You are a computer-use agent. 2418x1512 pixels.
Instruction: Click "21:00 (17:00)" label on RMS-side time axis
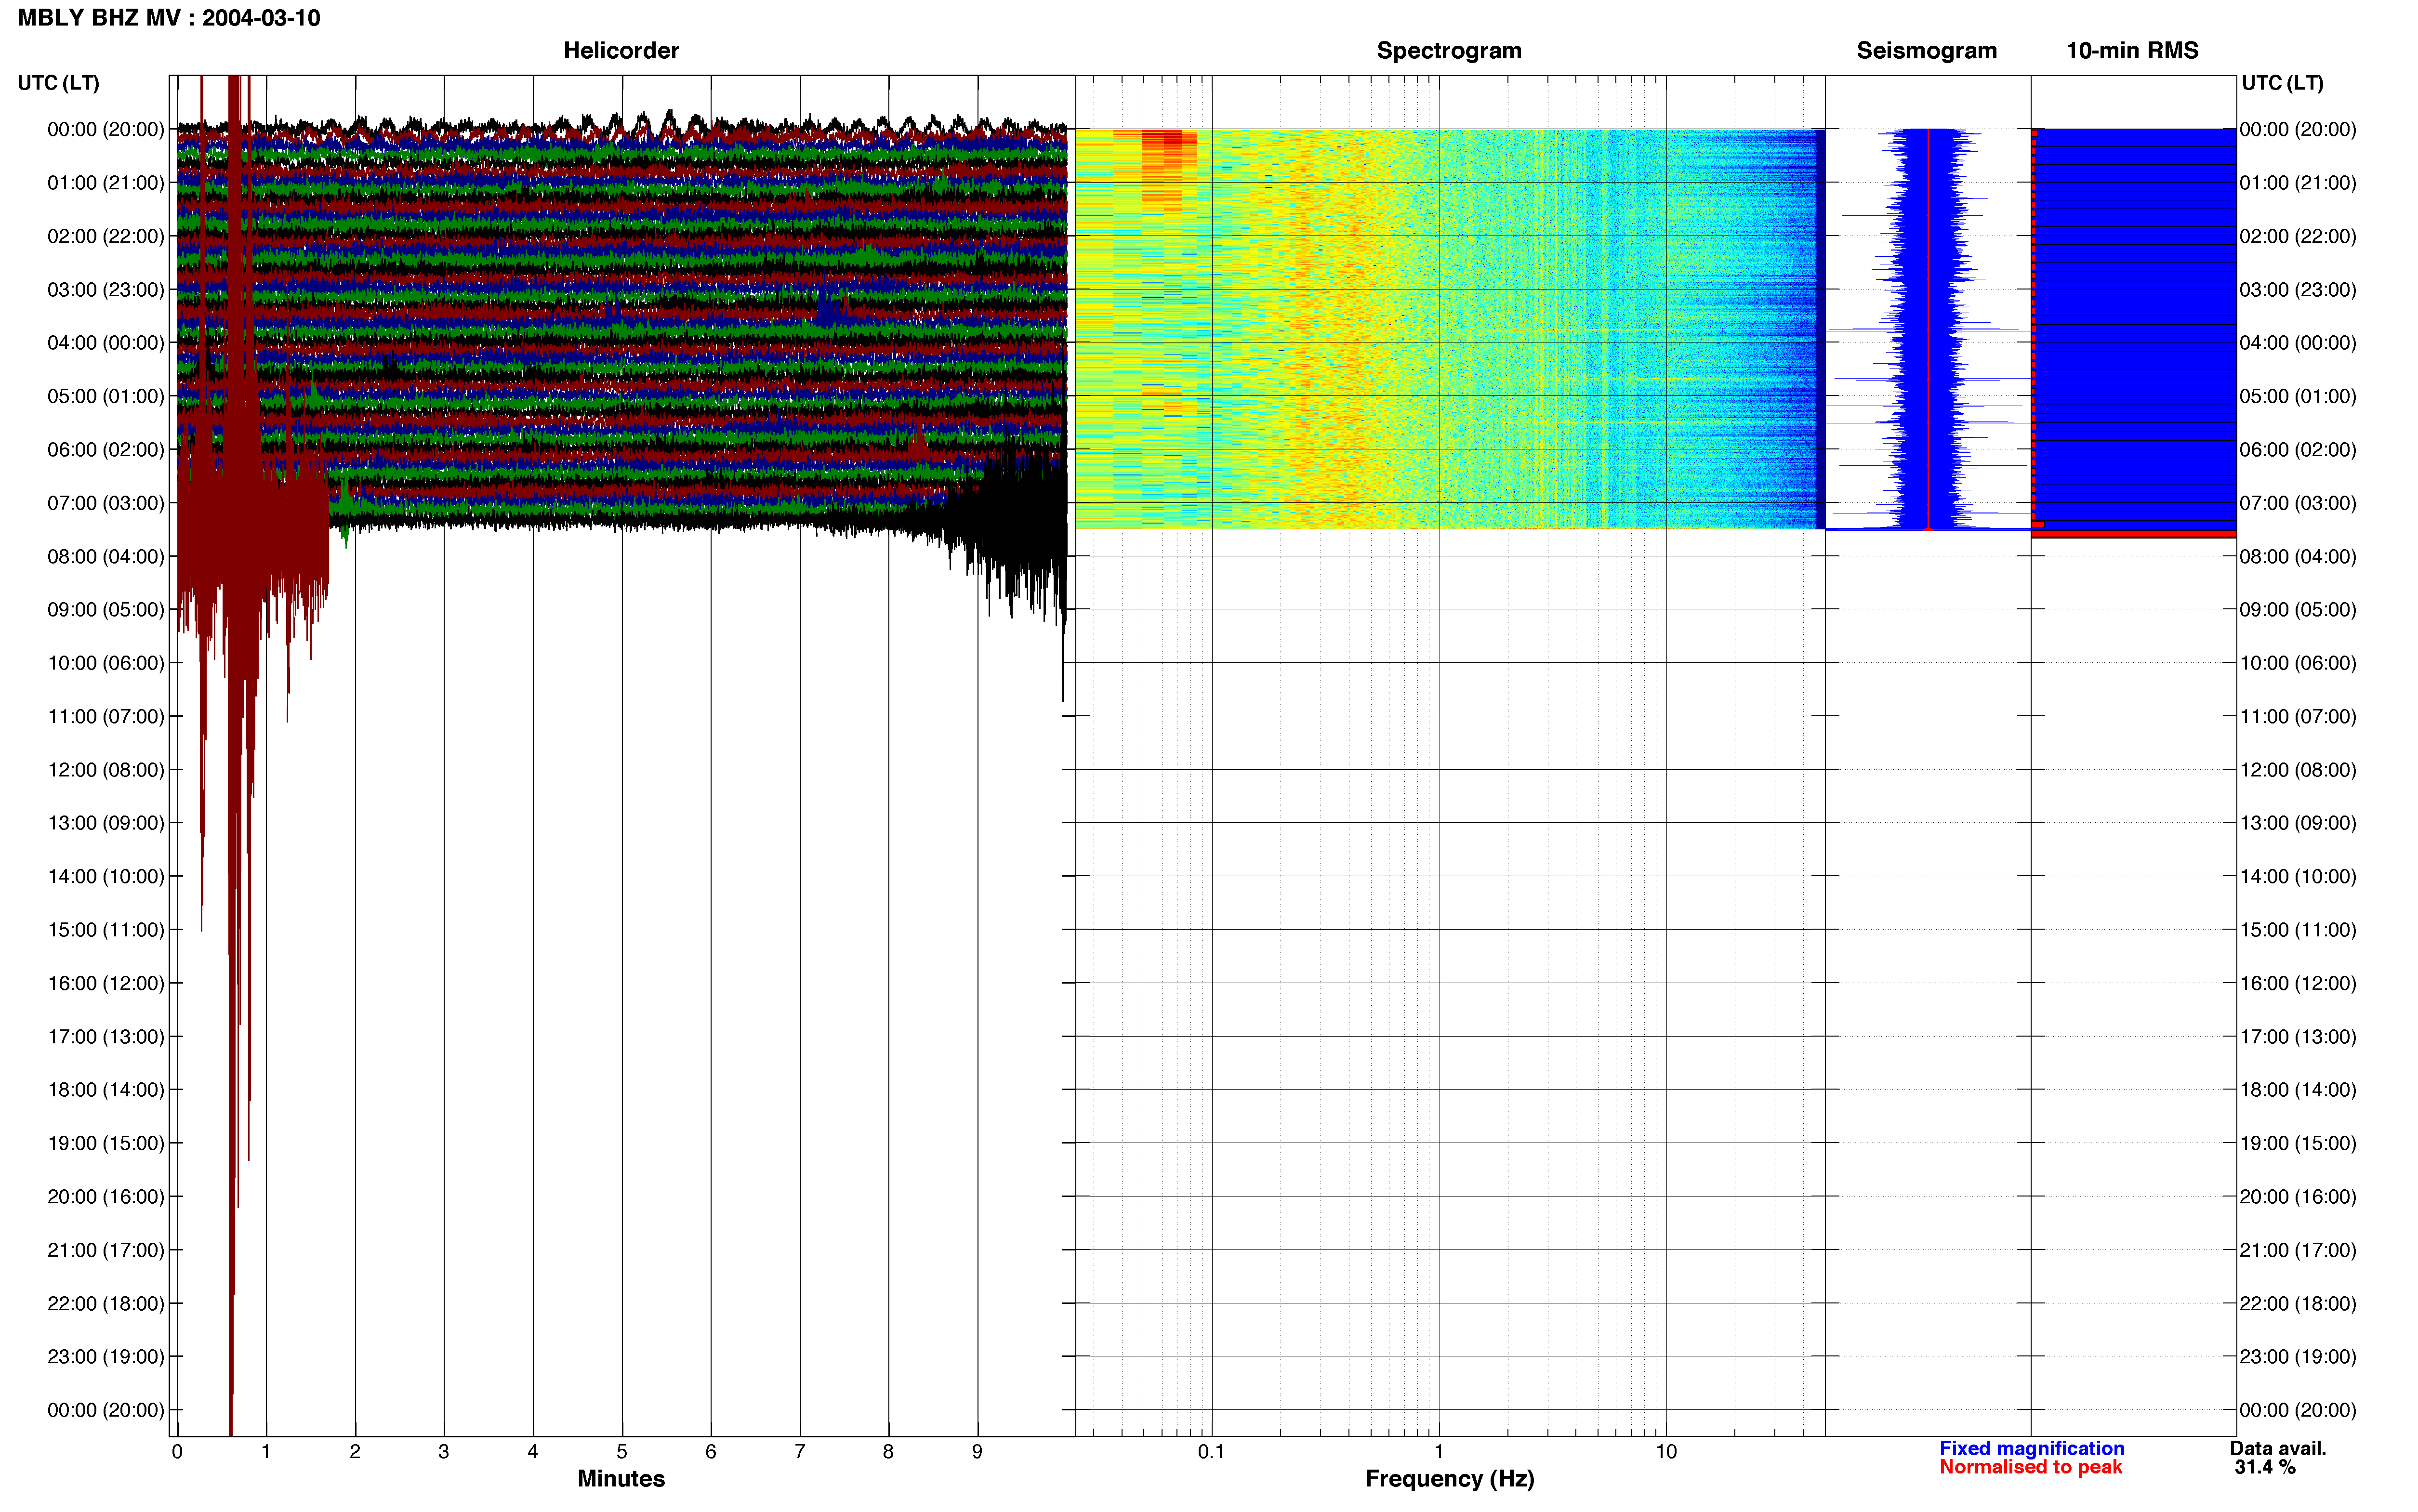2297,1250
